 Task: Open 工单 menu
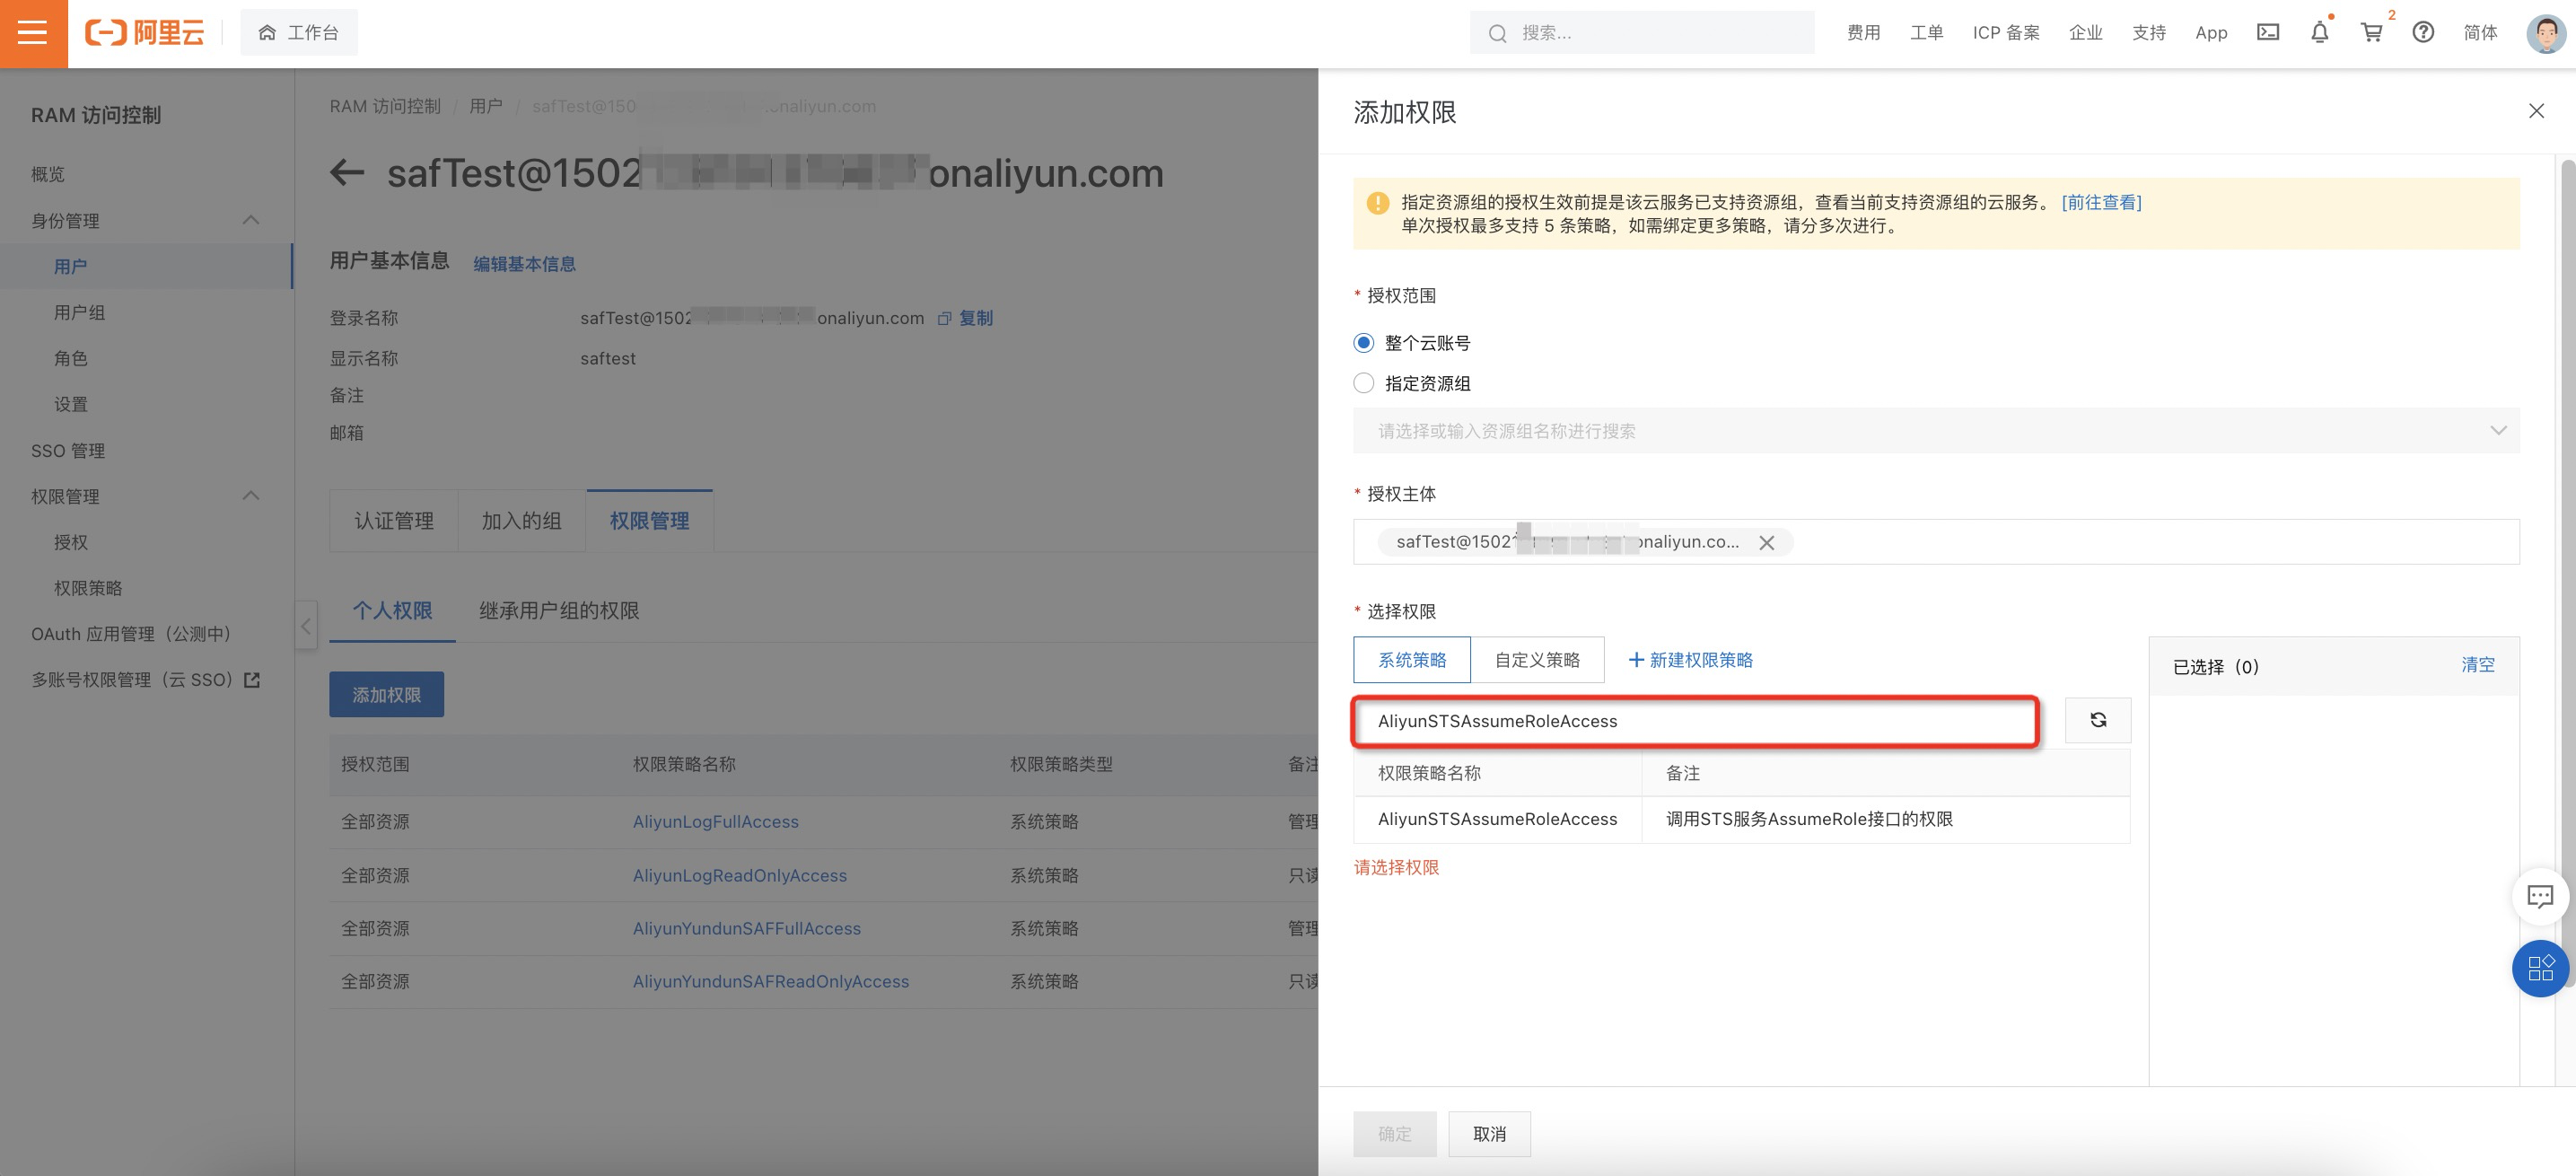coord(1926,33)
